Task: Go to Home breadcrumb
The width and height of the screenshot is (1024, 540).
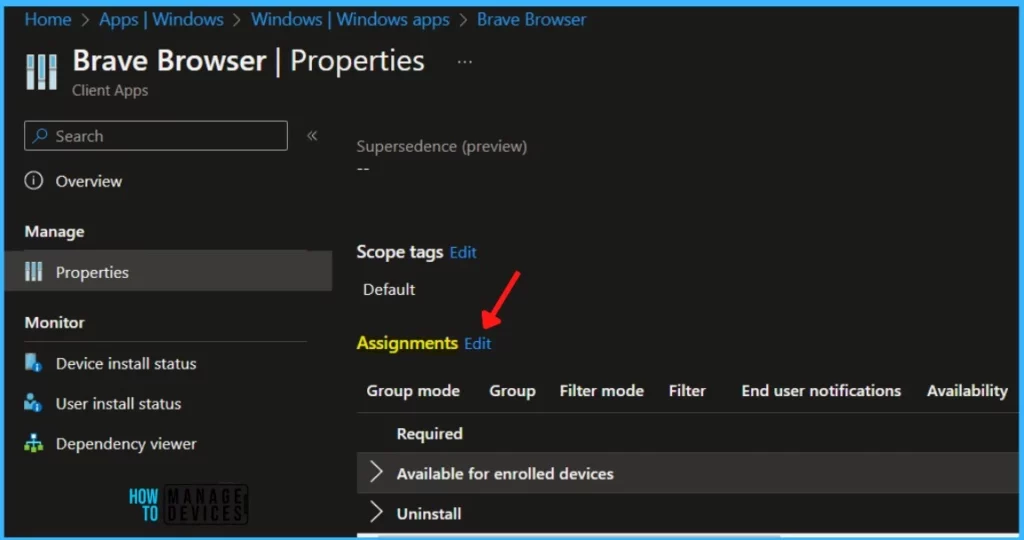Action: click(48, 20)
